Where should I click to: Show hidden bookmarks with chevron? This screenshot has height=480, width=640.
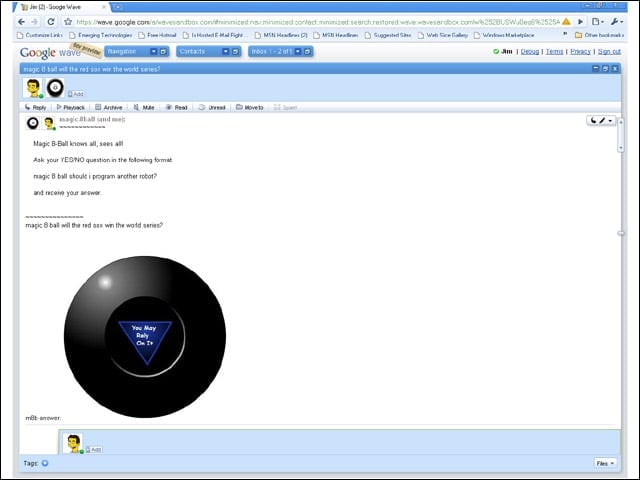click(565, 34)
